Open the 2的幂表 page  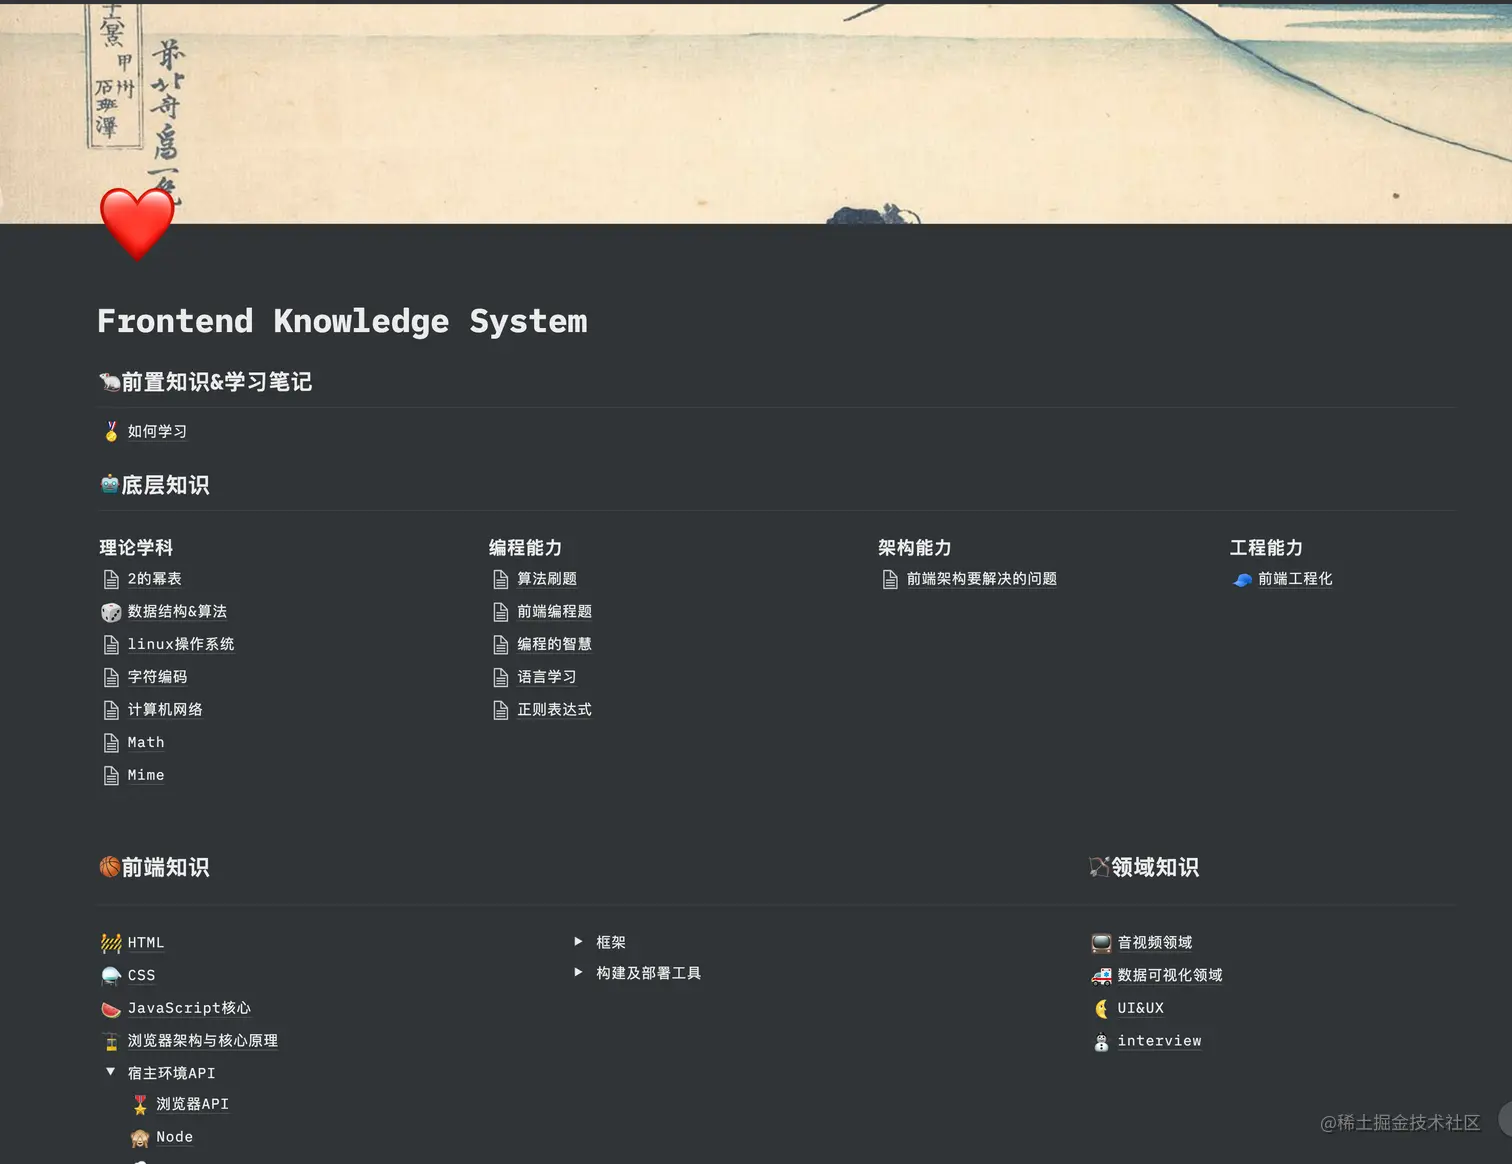[155, 579]
